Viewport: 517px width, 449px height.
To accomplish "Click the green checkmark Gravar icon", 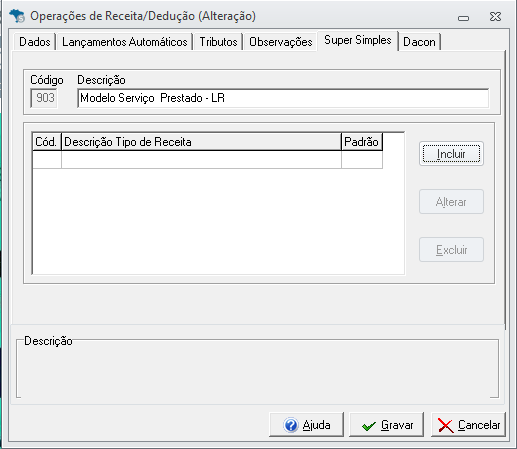I will tap(369, 426).
